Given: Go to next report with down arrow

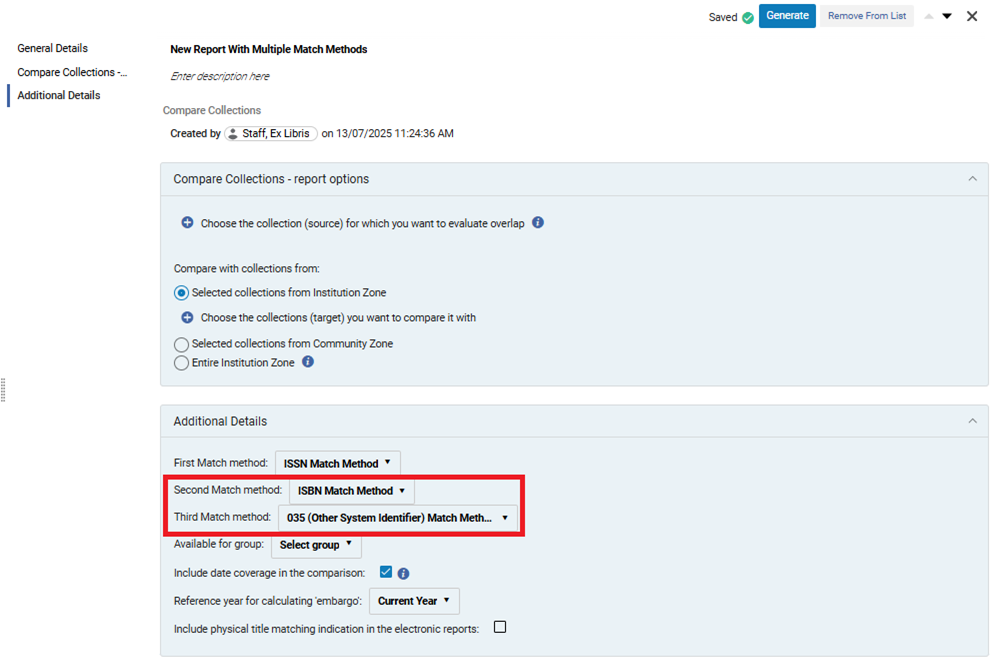Looking at the screenshot, I should pos(947,17).
